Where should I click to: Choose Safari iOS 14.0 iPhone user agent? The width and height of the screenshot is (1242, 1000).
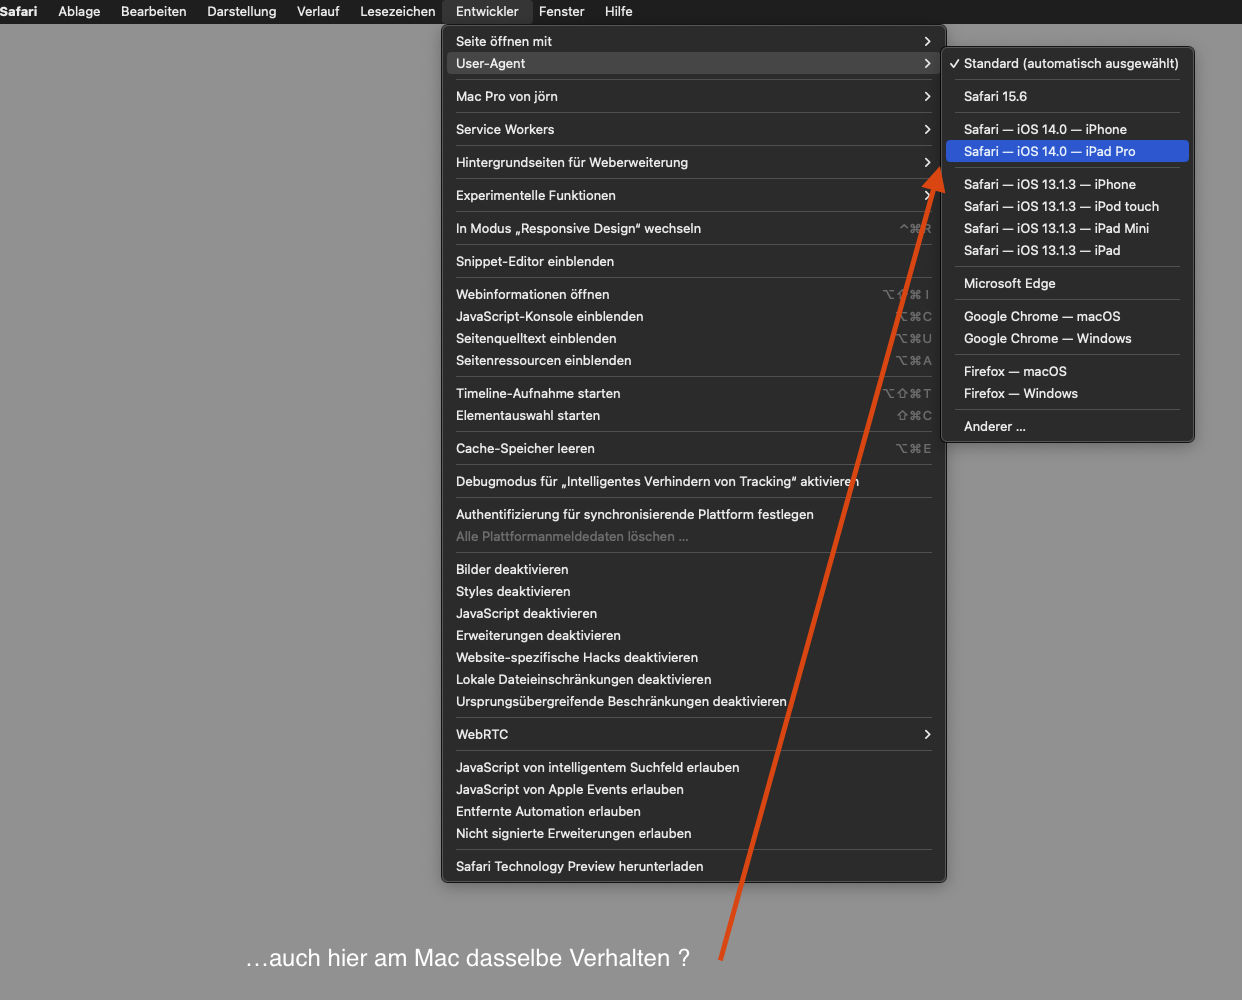pos(1067,129)
